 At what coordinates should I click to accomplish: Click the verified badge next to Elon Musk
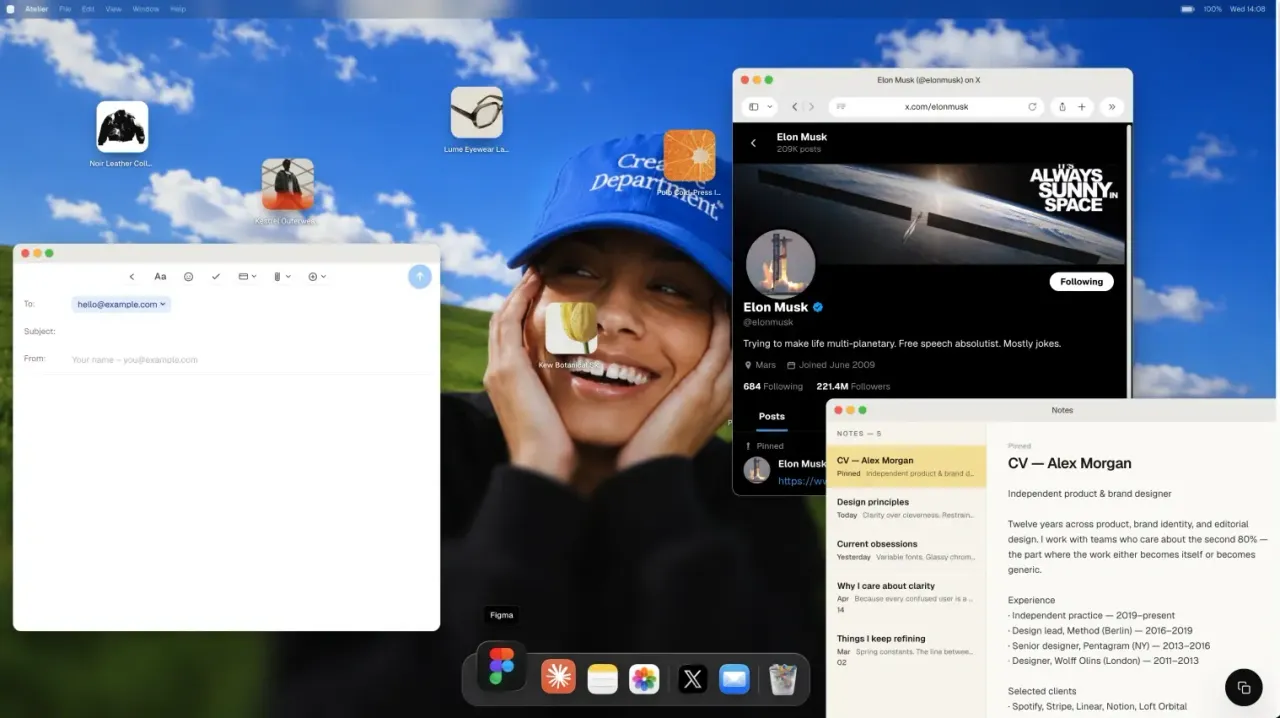[x=817, y=307]
